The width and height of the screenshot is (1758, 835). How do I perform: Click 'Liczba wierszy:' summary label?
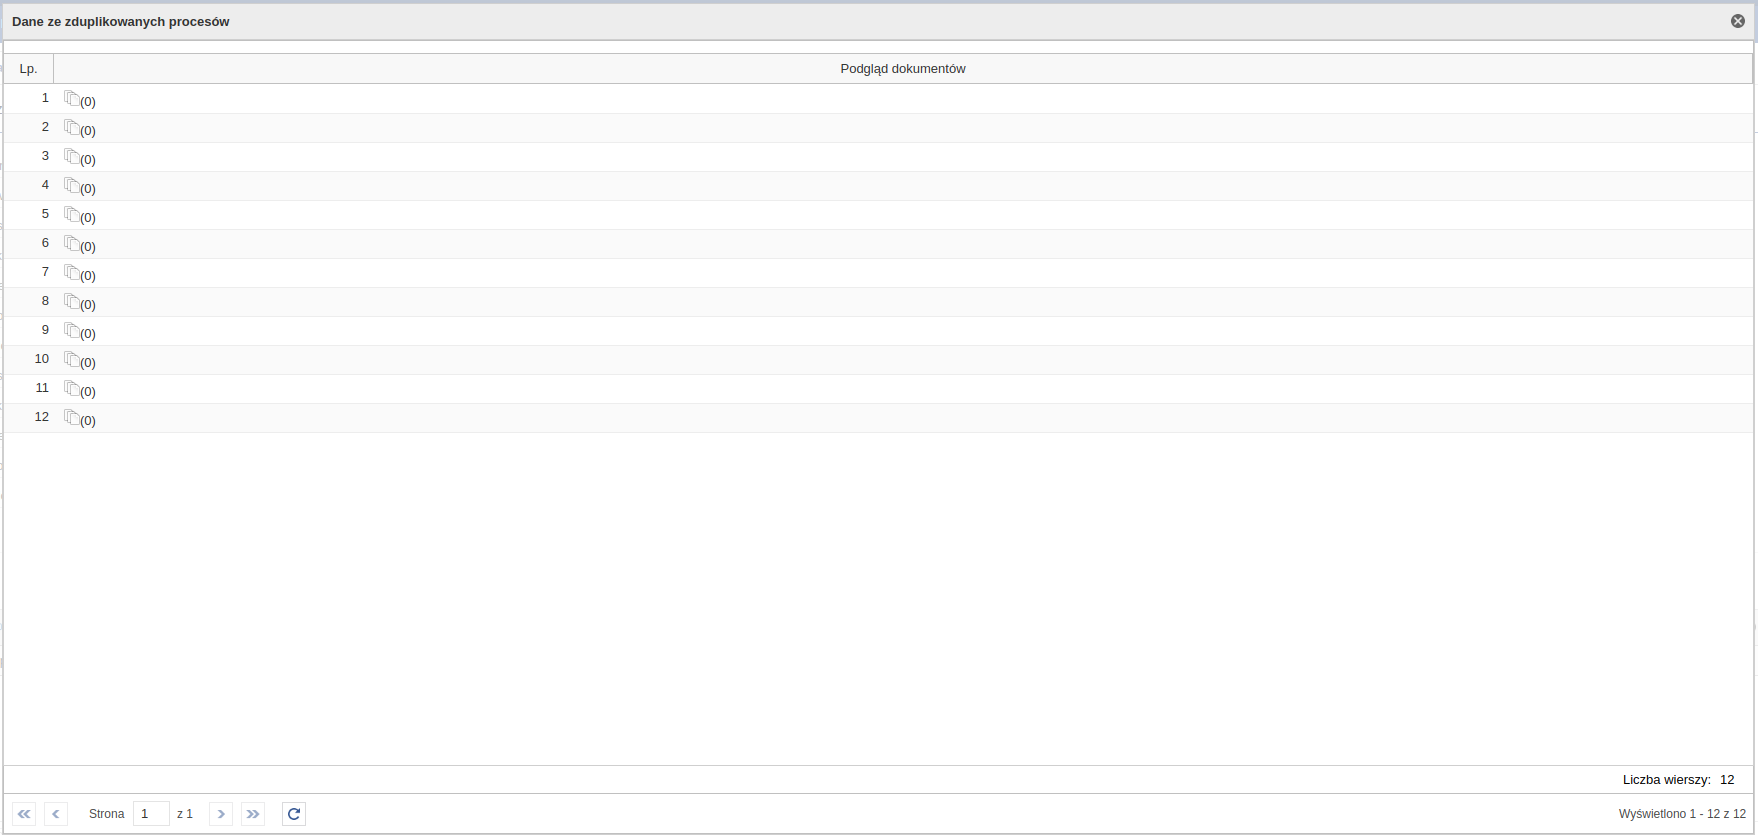point(1667,780)
